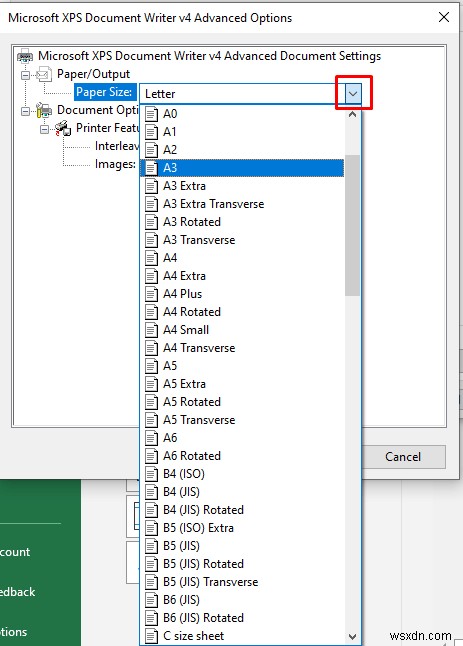This screenshot has width=463, height=646.
Task: Choose B4 (JIS) paper size
Action: tap(242, 492)
